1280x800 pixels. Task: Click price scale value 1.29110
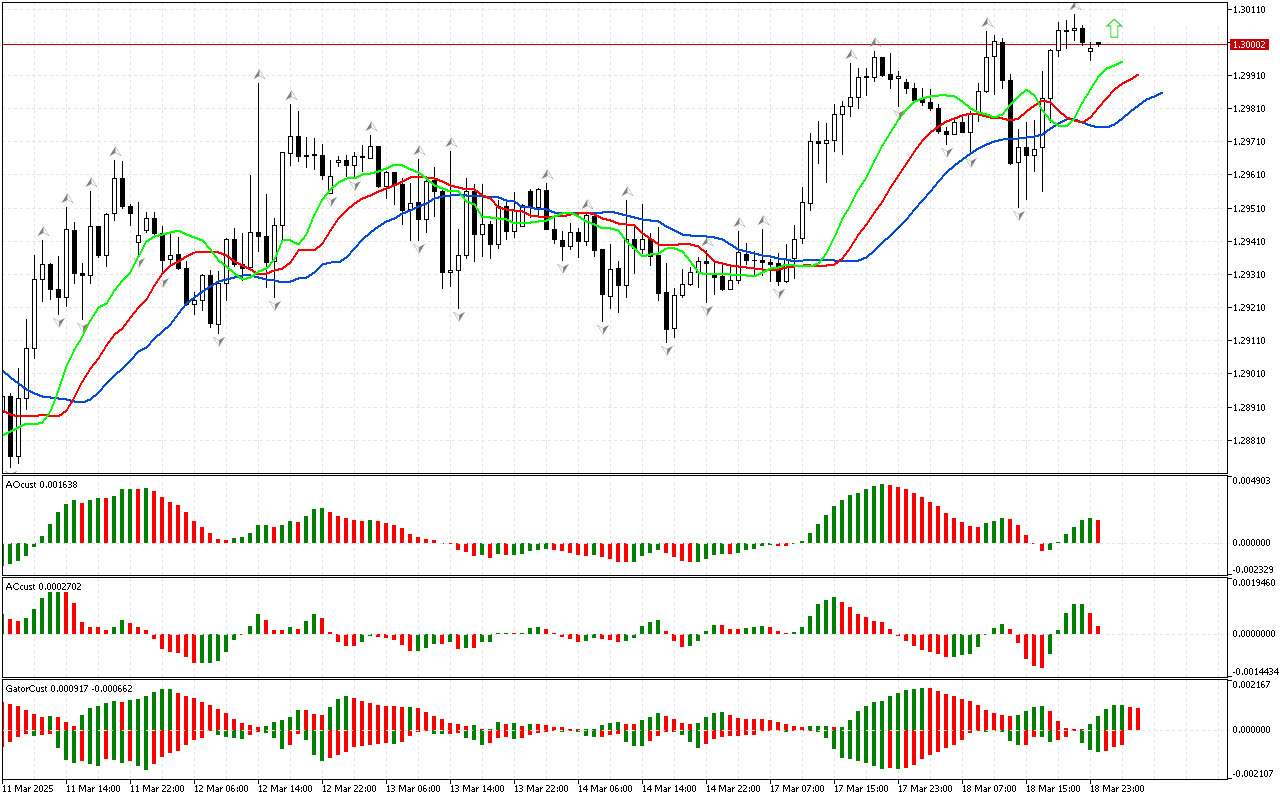[x=1249, y=341]
